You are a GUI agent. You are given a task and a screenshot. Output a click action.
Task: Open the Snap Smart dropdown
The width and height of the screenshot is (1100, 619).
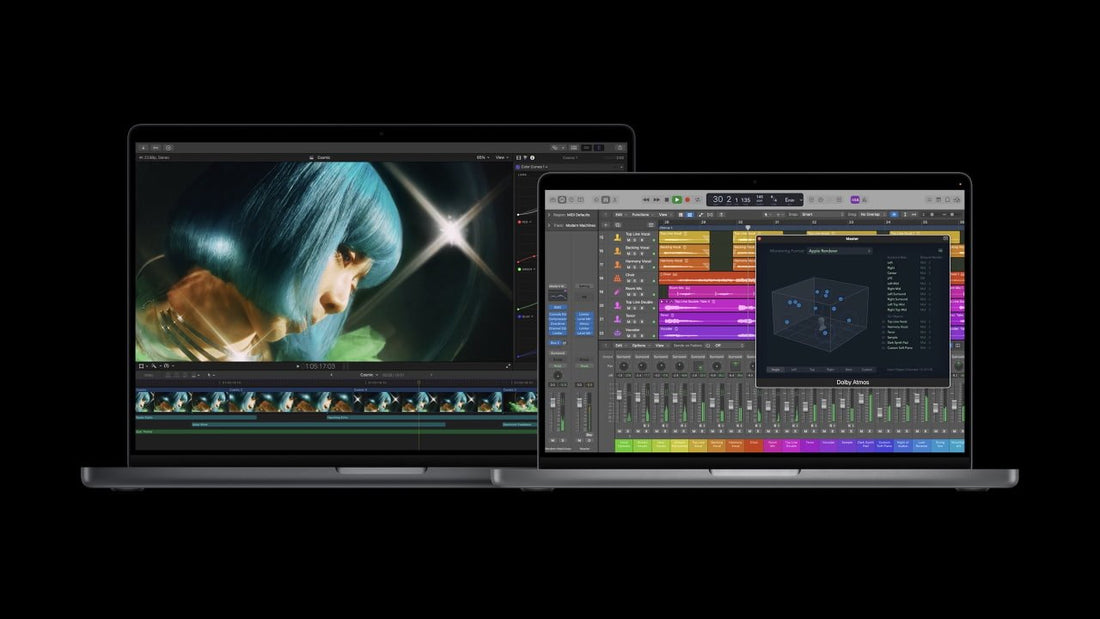coord(822,214)
